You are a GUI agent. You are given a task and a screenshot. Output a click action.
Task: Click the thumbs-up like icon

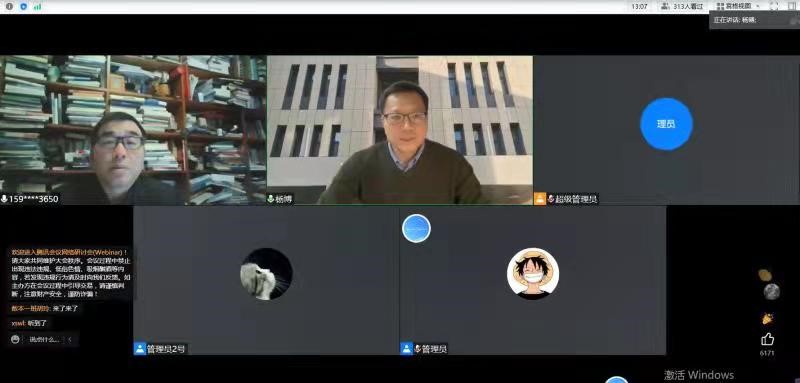point(767,339)
